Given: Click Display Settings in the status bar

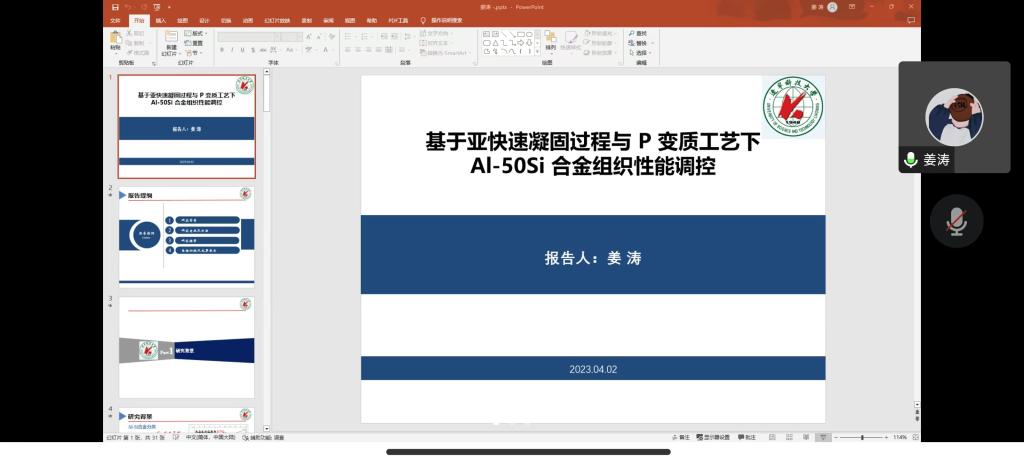Looking at the screenshot, I should point(713,437).
